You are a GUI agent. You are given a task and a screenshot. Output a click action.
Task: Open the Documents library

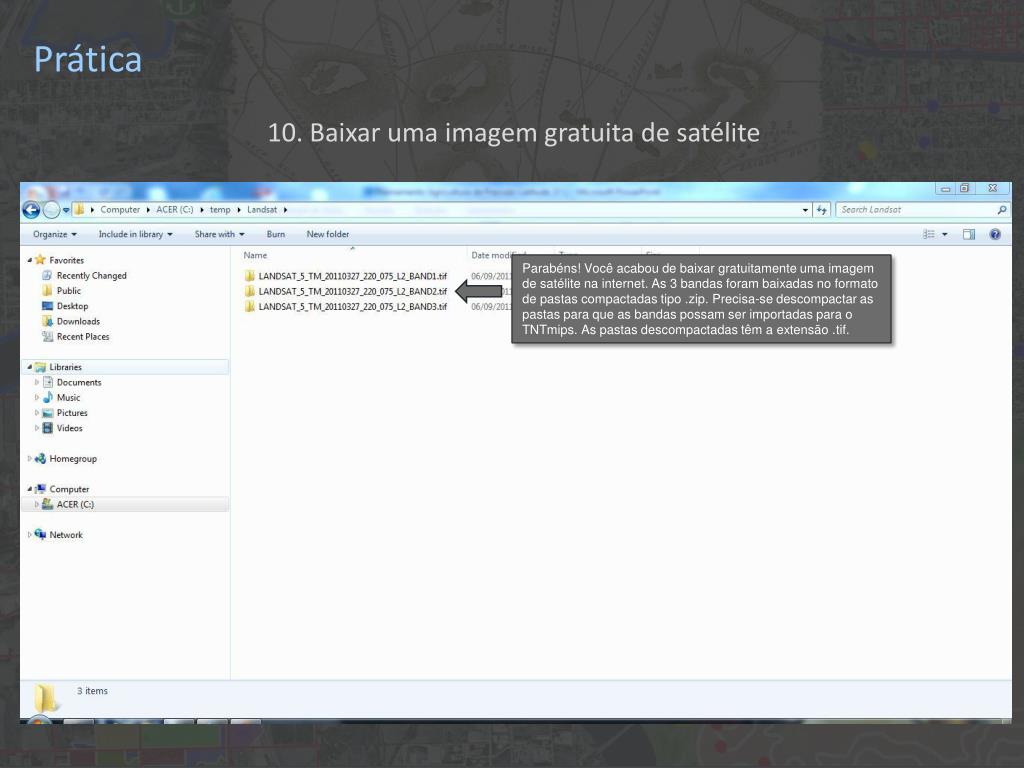(79, 382)
